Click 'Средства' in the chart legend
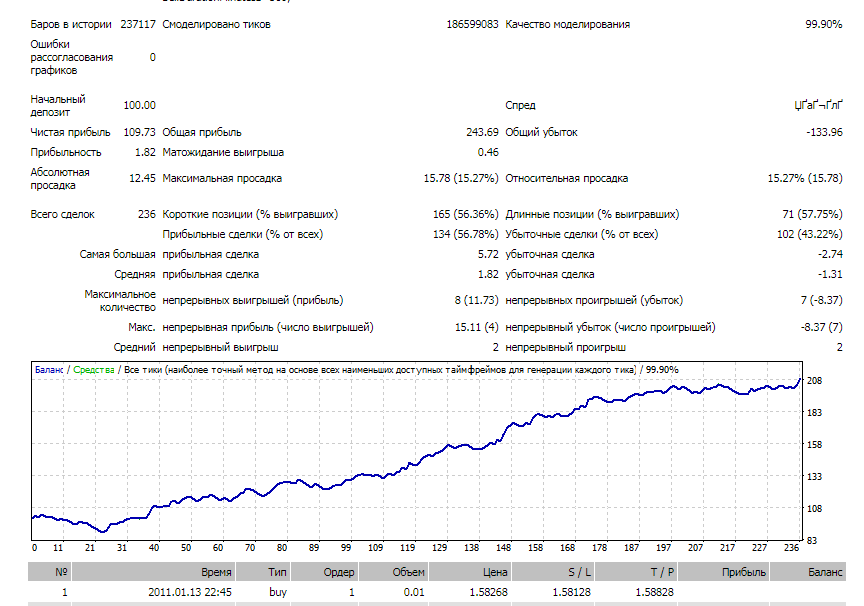Screen dimensions: 864x606 click(x=94, y=370)
